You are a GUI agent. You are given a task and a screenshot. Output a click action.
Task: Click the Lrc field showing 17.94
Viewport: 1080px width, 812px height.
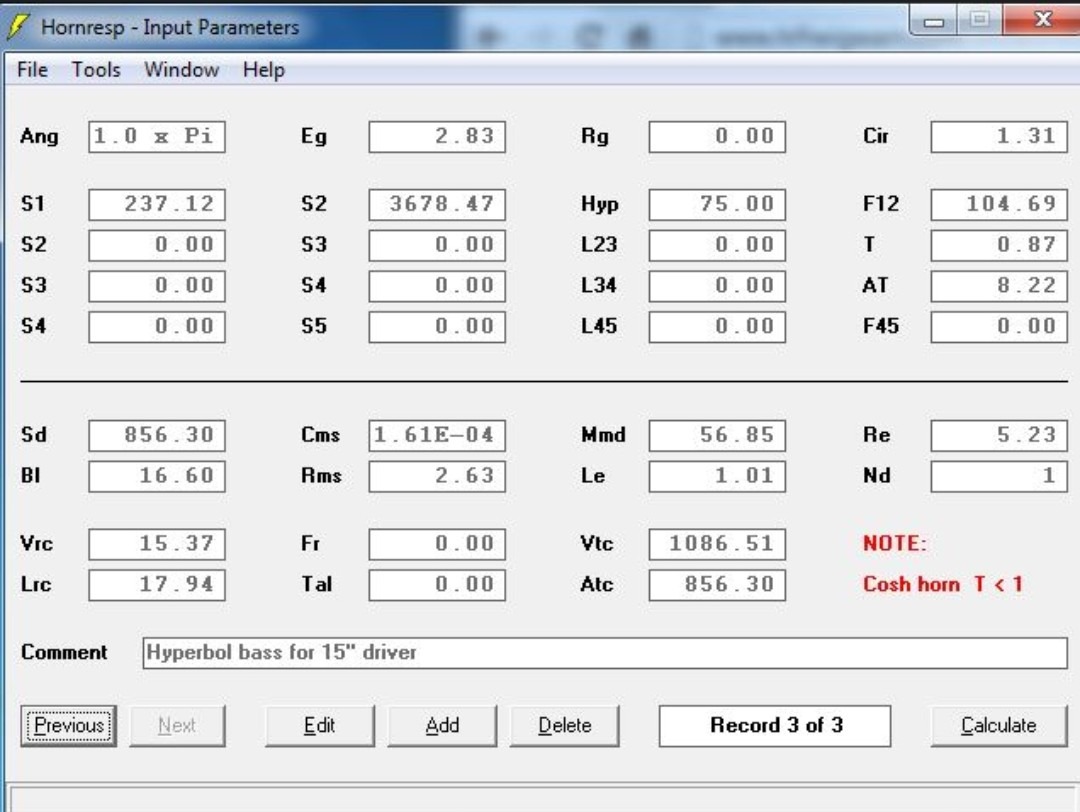157,585
